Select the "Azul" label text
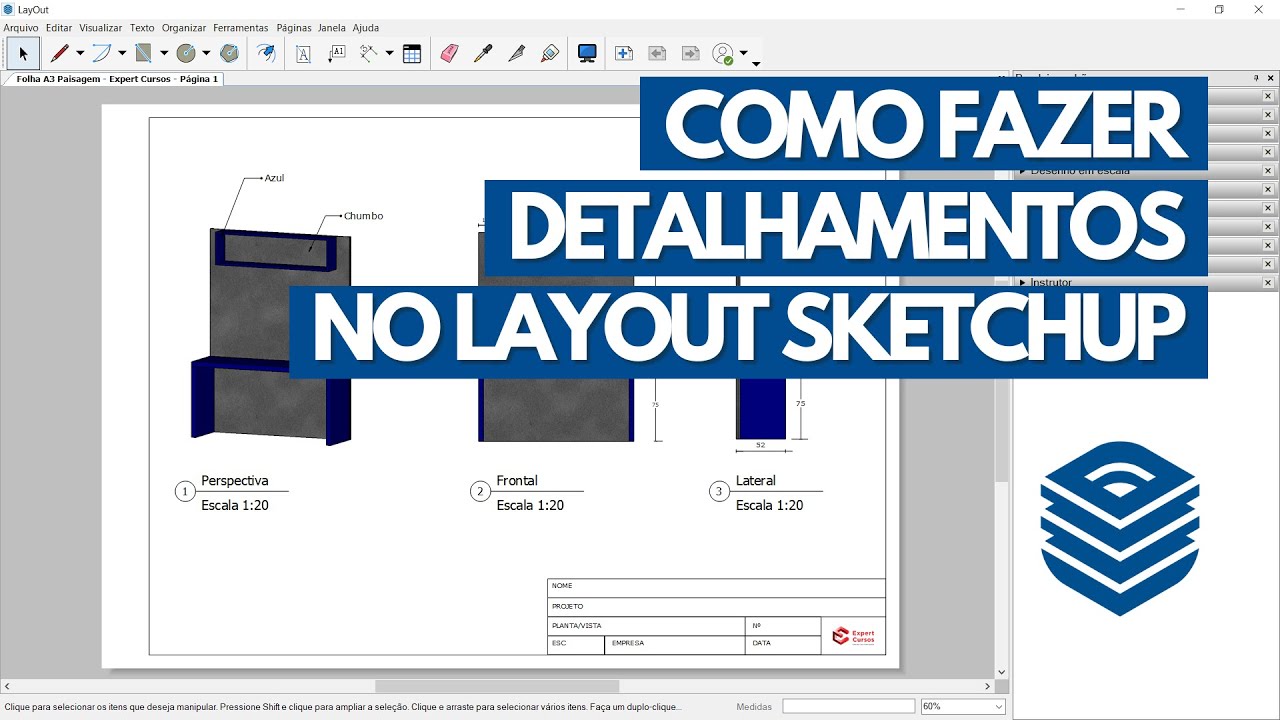The height and width of the screenshot is (720, 1280). (x=274, y=178)
